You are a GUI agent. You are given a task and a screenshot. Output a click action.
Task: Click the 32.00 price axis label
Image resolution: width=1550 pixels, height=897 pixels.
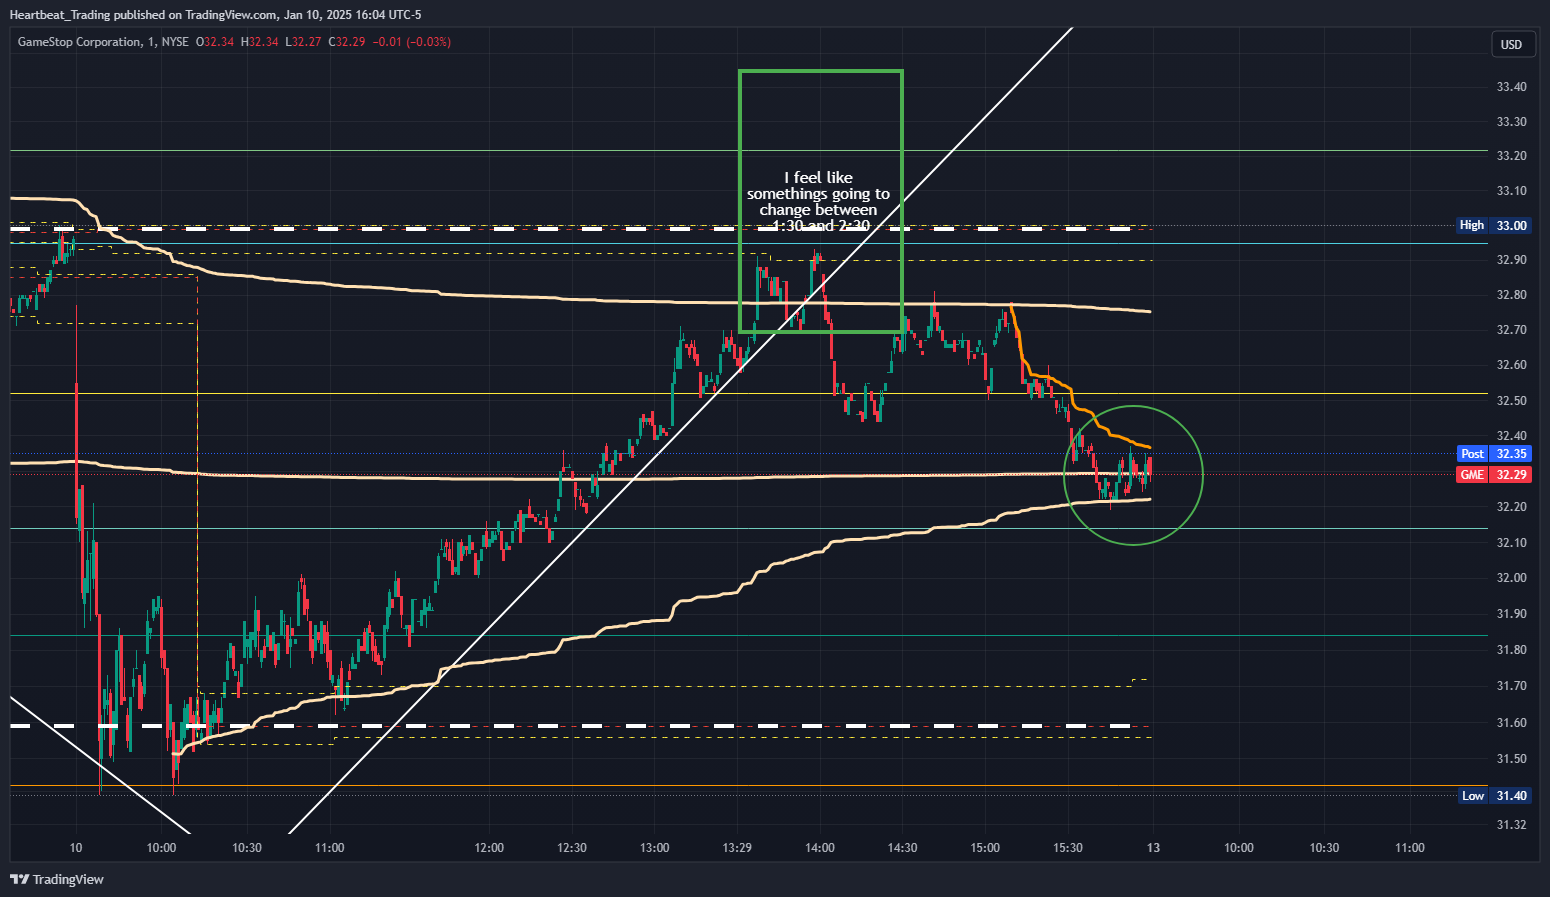[1511, 578]
